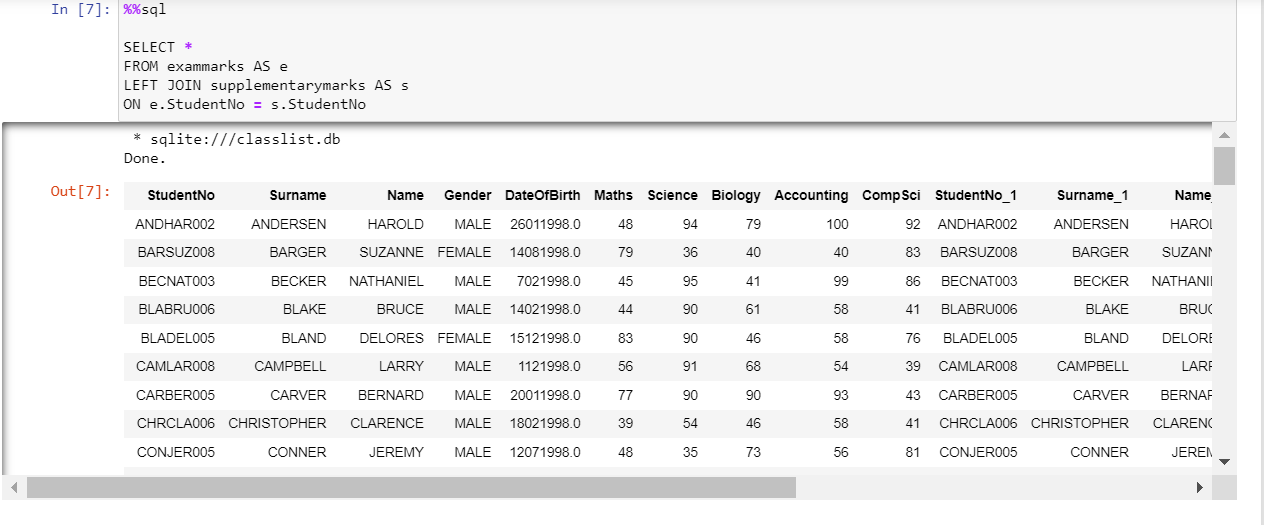Click the date of birth 26011998.0
Image resolution: width=1264 pixels, height=525 pixels.
click(545, 224)
